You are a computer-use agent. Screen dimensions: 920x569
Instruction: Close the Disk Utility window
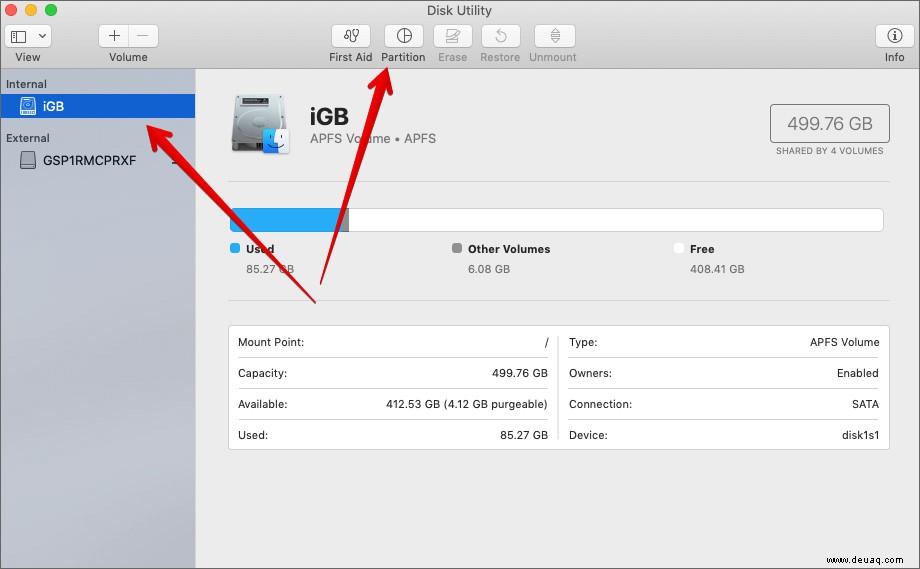click(x=11, y=10)
